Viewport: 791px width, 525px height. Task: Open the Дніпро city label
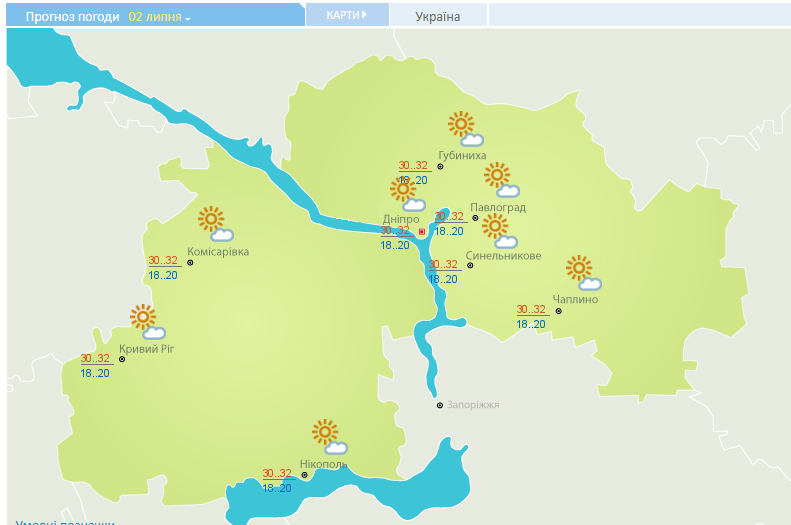tap(401, 219)
